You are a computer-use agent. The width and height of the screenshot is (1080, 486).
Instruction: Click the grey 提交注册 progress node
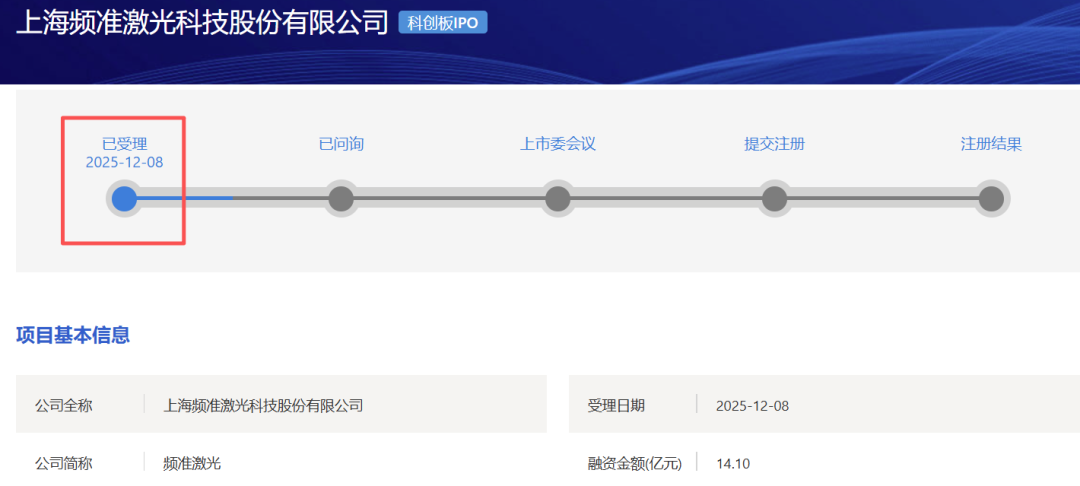click(774, 199)
